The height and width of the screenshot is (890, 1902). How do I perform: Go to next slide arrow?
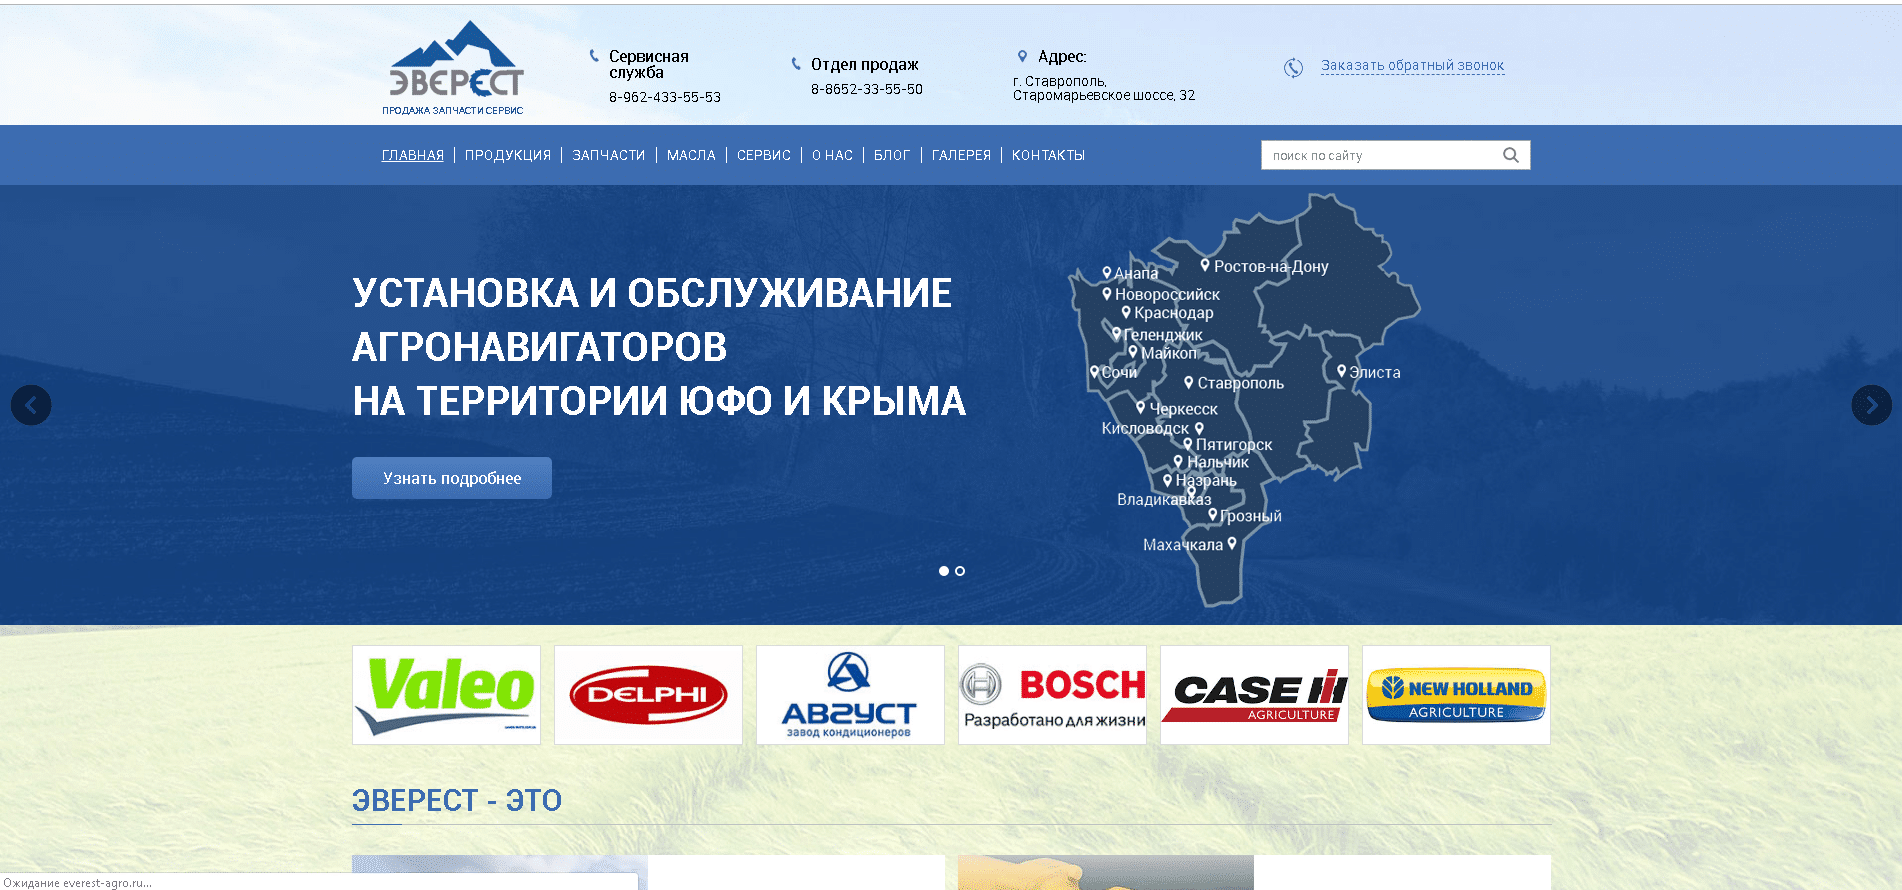pos(1871,405)
